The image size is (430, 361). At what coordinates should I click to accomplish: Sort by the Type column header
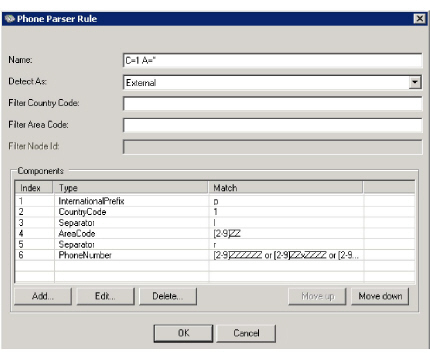coord(131,188)
